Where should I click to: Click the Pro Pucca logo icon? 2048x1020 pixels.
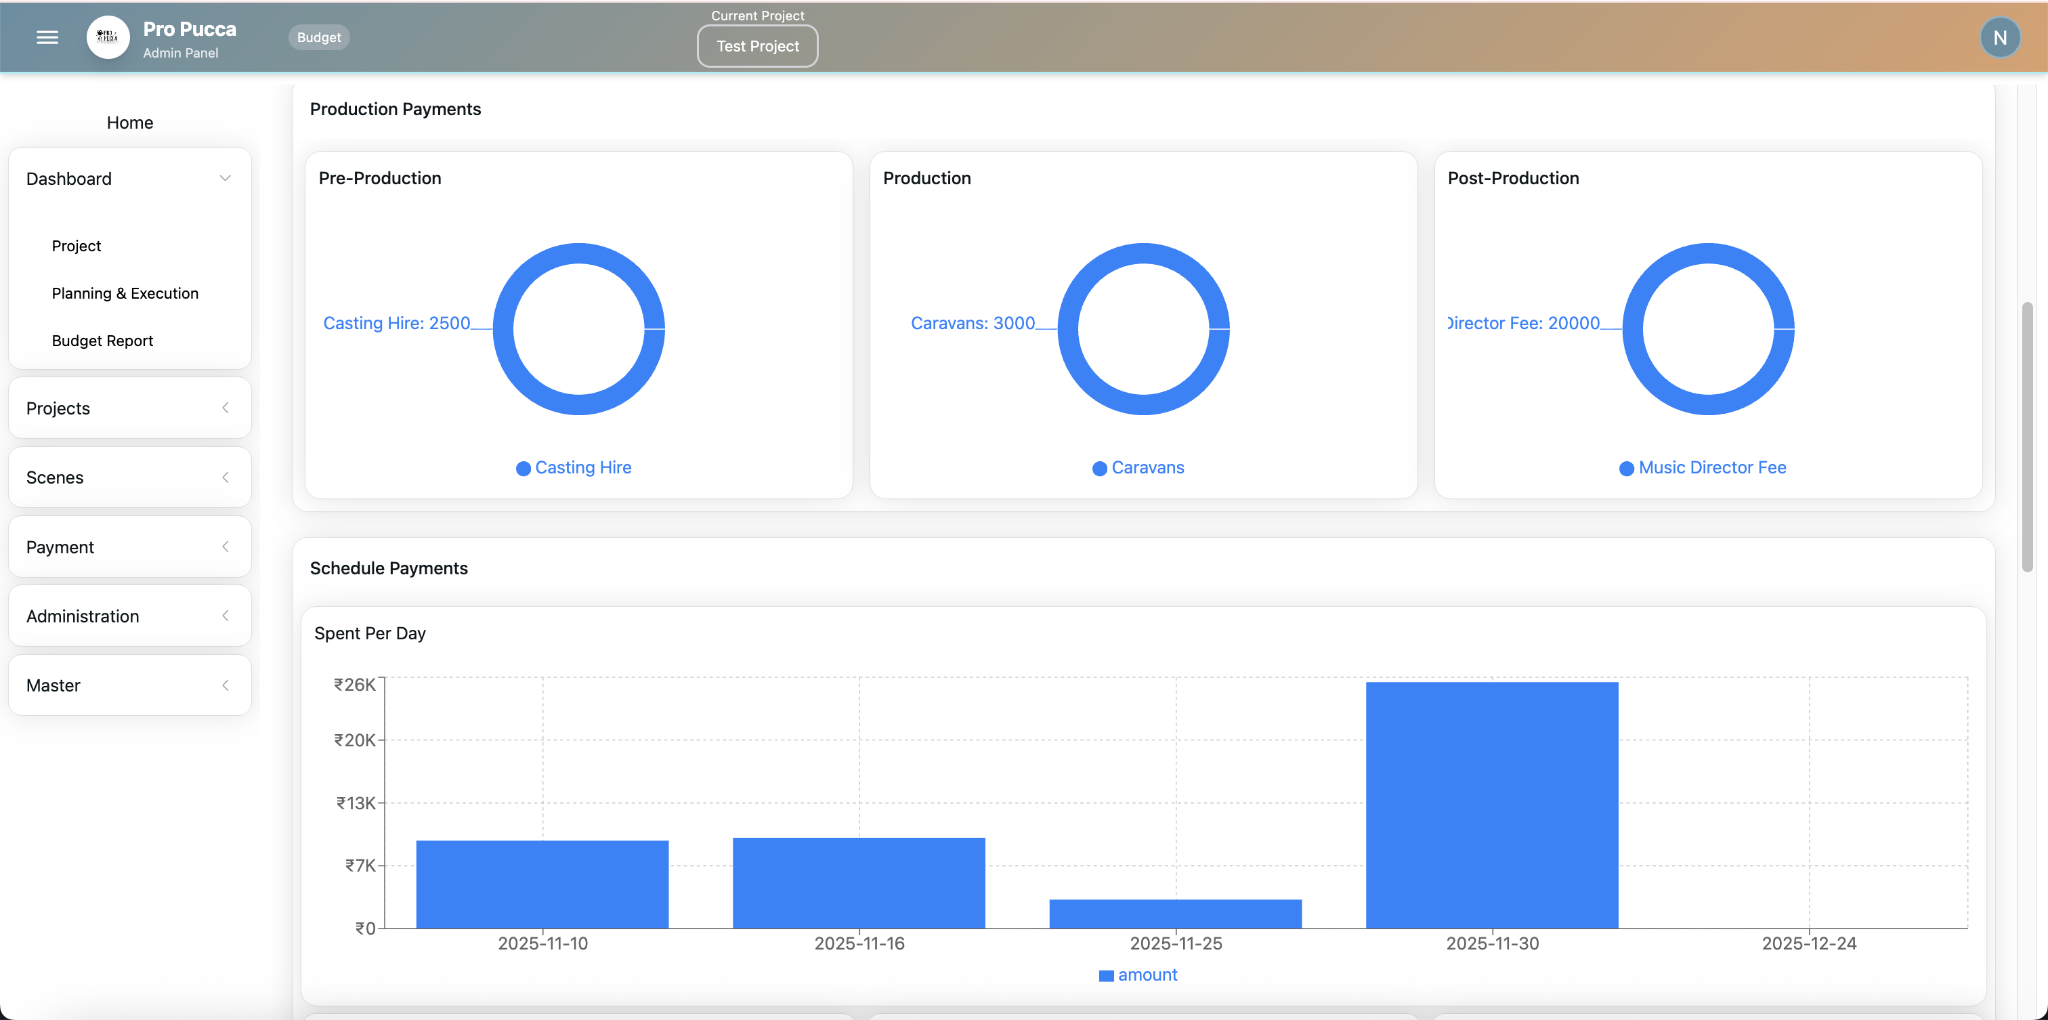click(108, 37)
